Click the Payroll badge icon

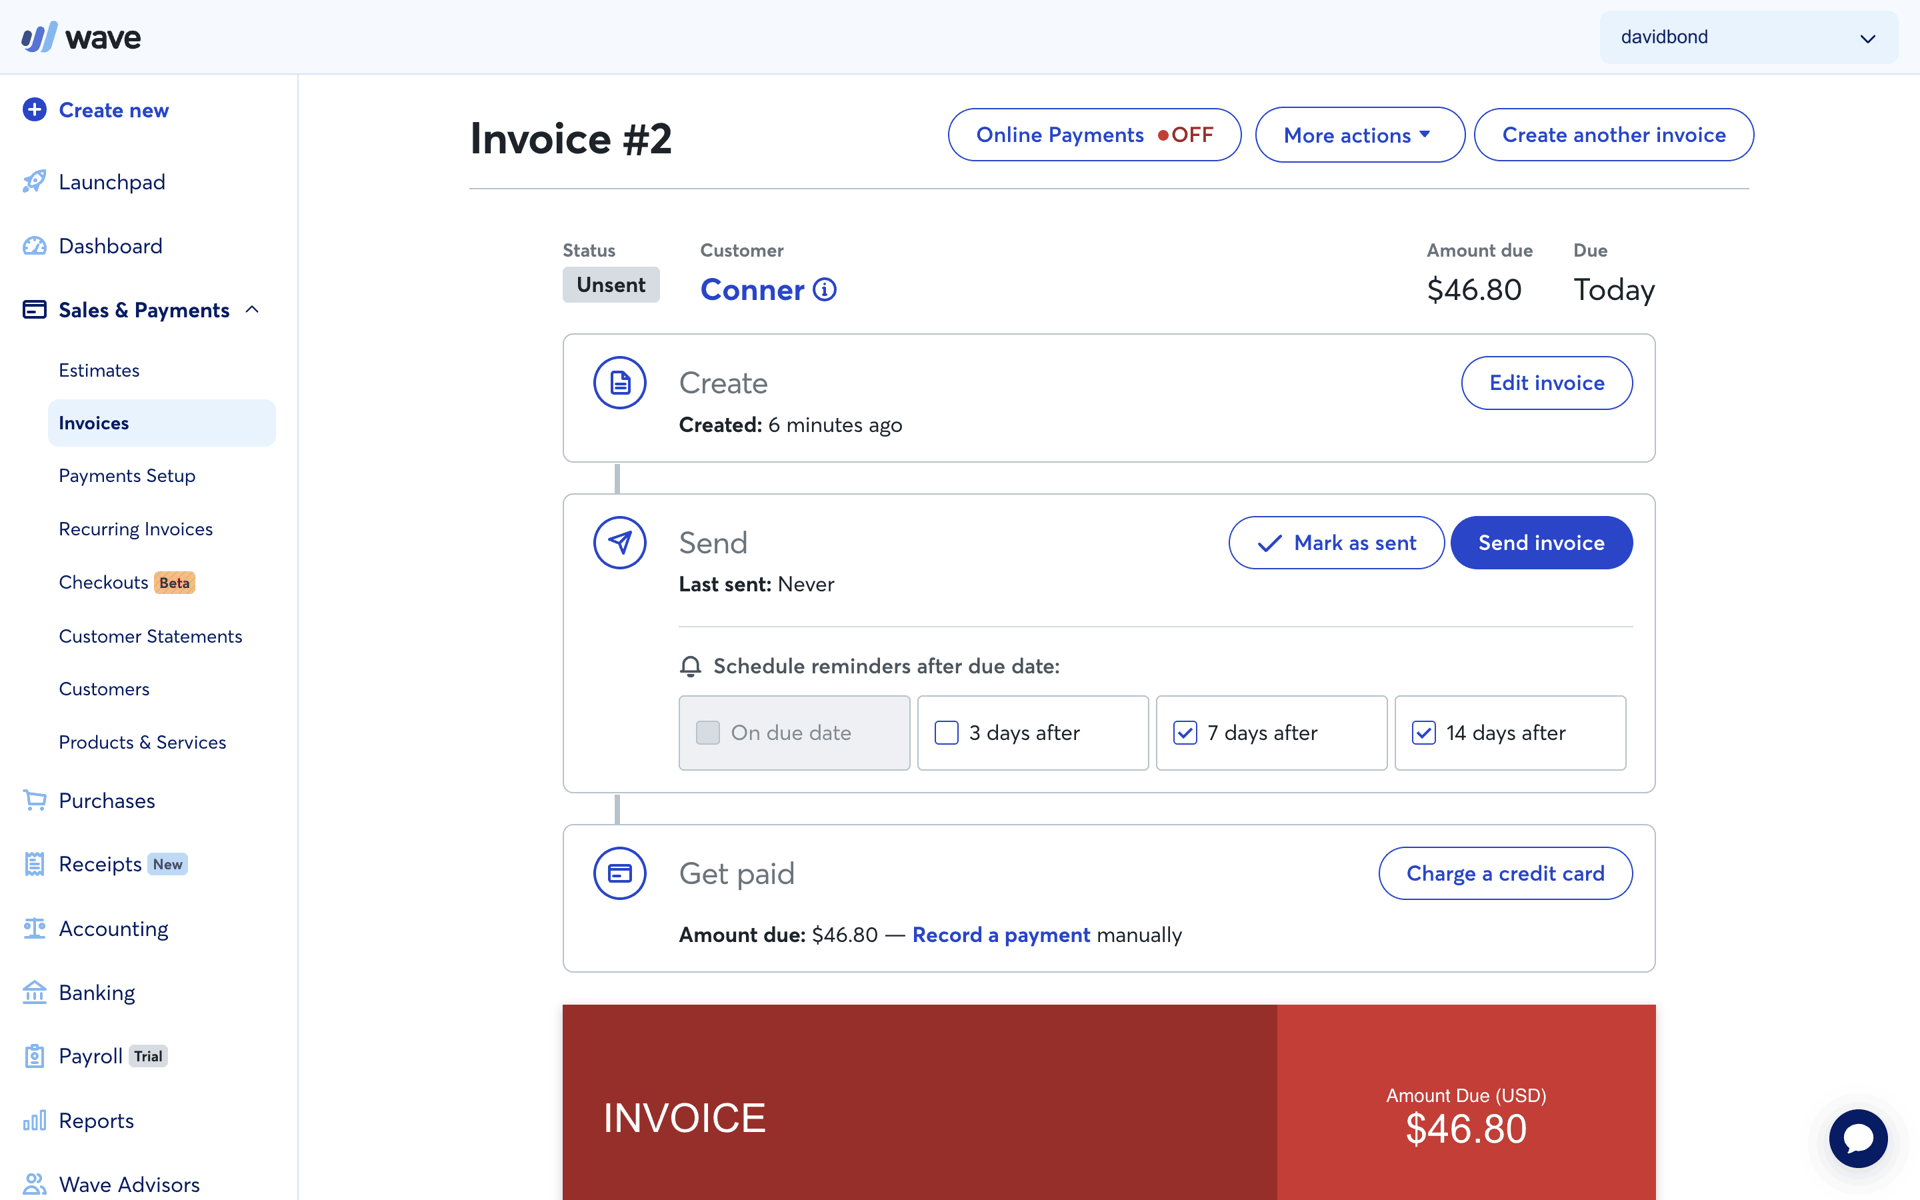pyautogui.click(x=34, y=1056)
